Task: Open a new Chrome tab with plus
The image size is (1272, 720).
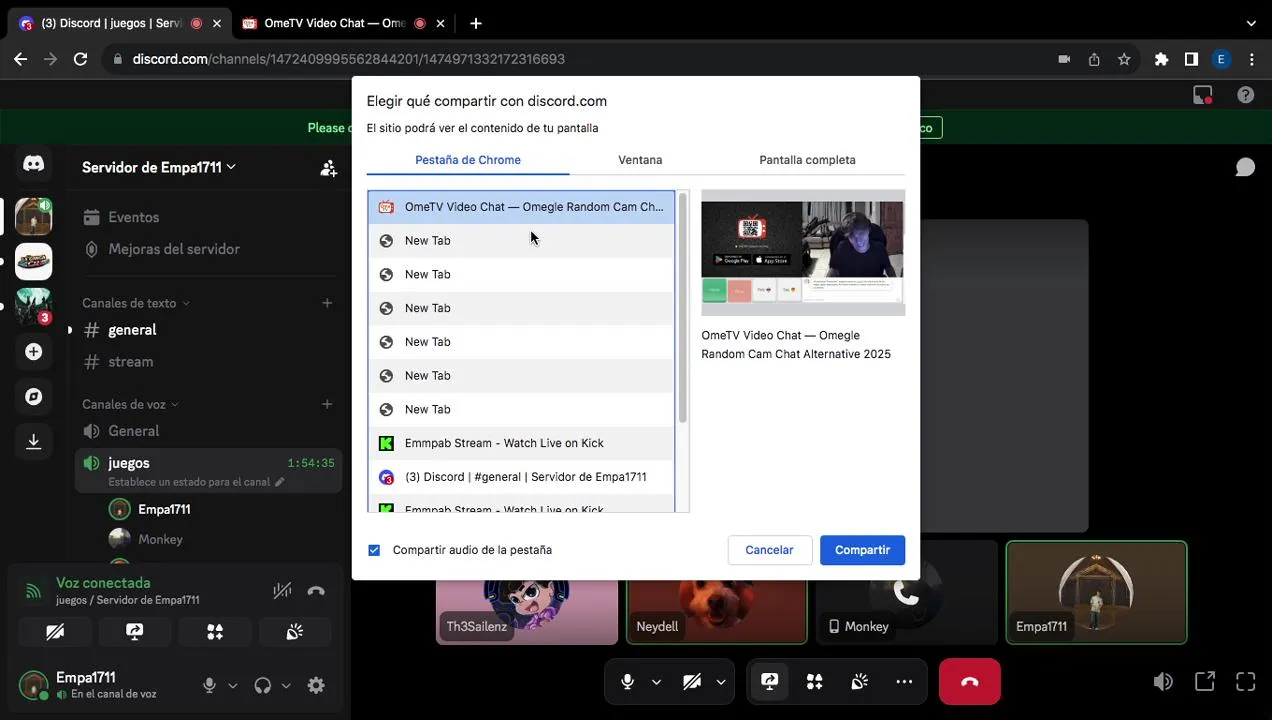Action: click(x=476, y=23)
